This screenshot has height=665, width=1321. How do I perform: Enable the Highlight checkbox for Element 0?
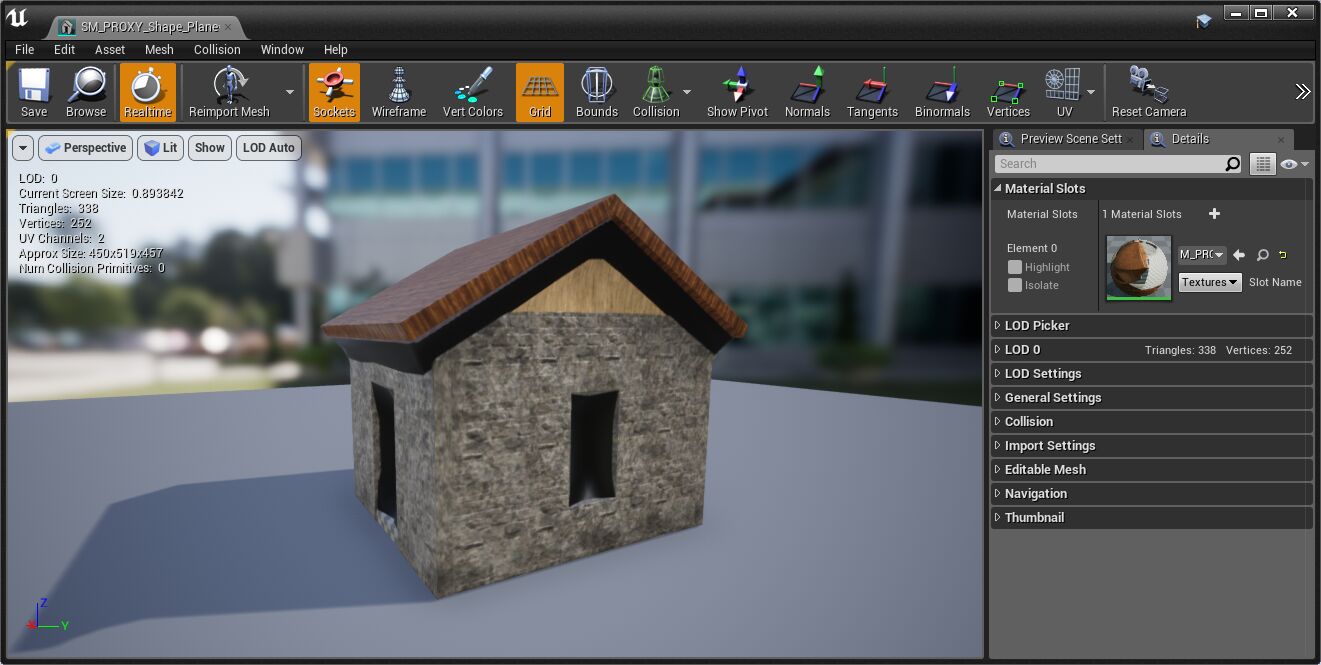click(x=1015, y=267)
